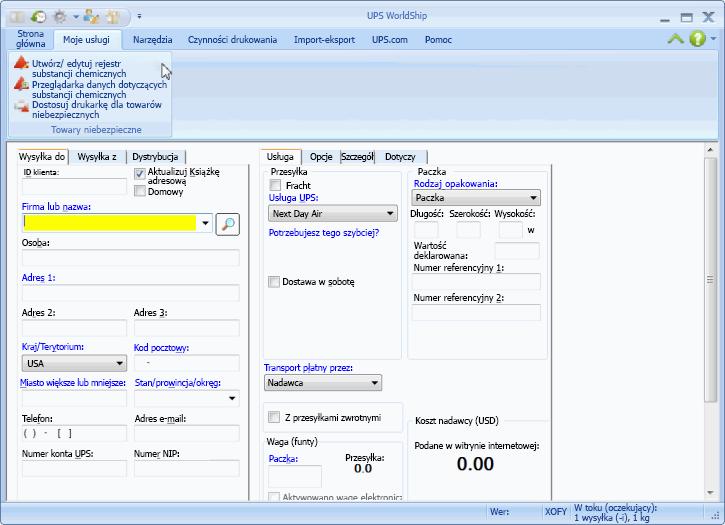Uncheck Aktualizuj Książkę adresową checkbox
This screenshot has height=525, width=725.
pos(140,174)
